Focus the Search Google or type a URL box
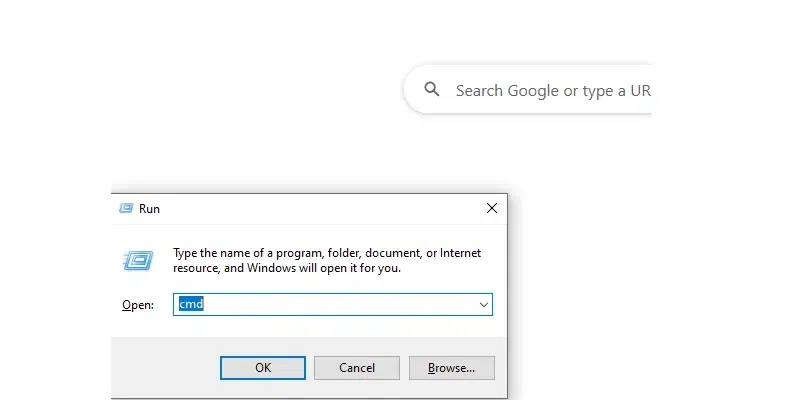 click(528, 90)
